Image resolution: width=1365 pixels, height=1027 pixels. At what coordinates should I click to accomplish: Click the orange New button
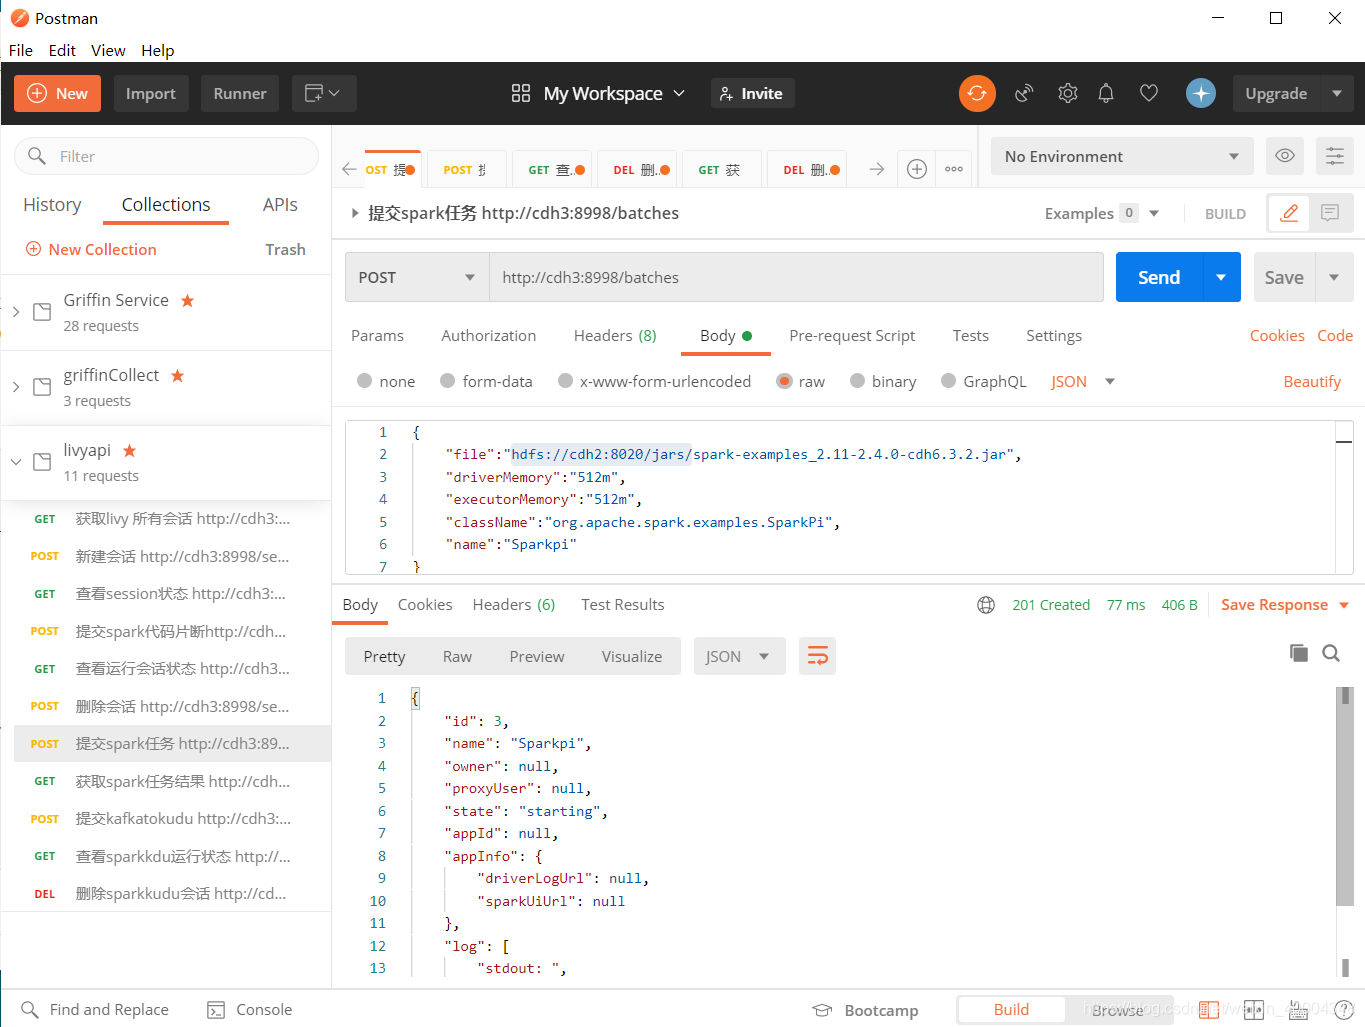58,93
